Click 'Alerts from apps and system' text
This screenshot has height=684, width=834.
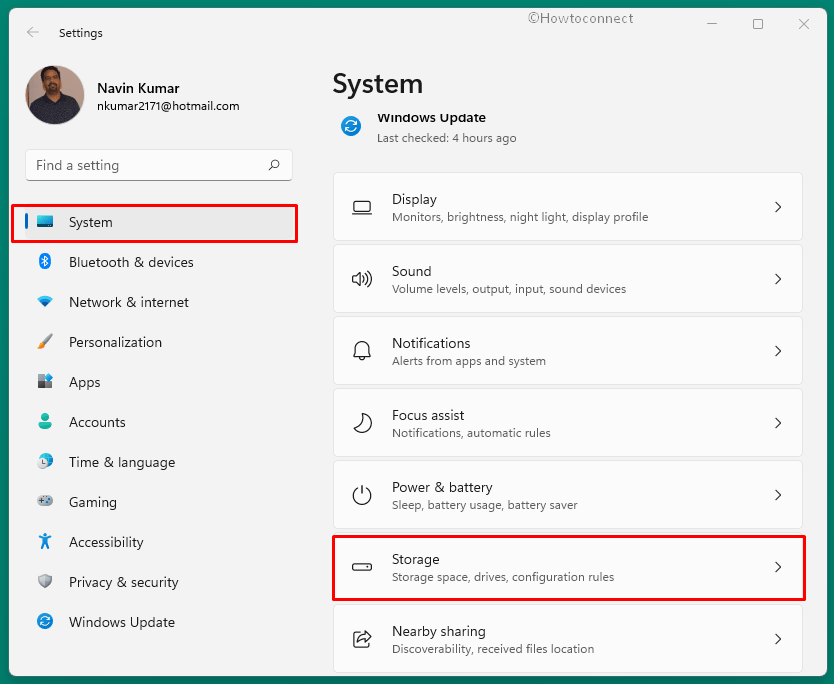(x=469, y=361)
